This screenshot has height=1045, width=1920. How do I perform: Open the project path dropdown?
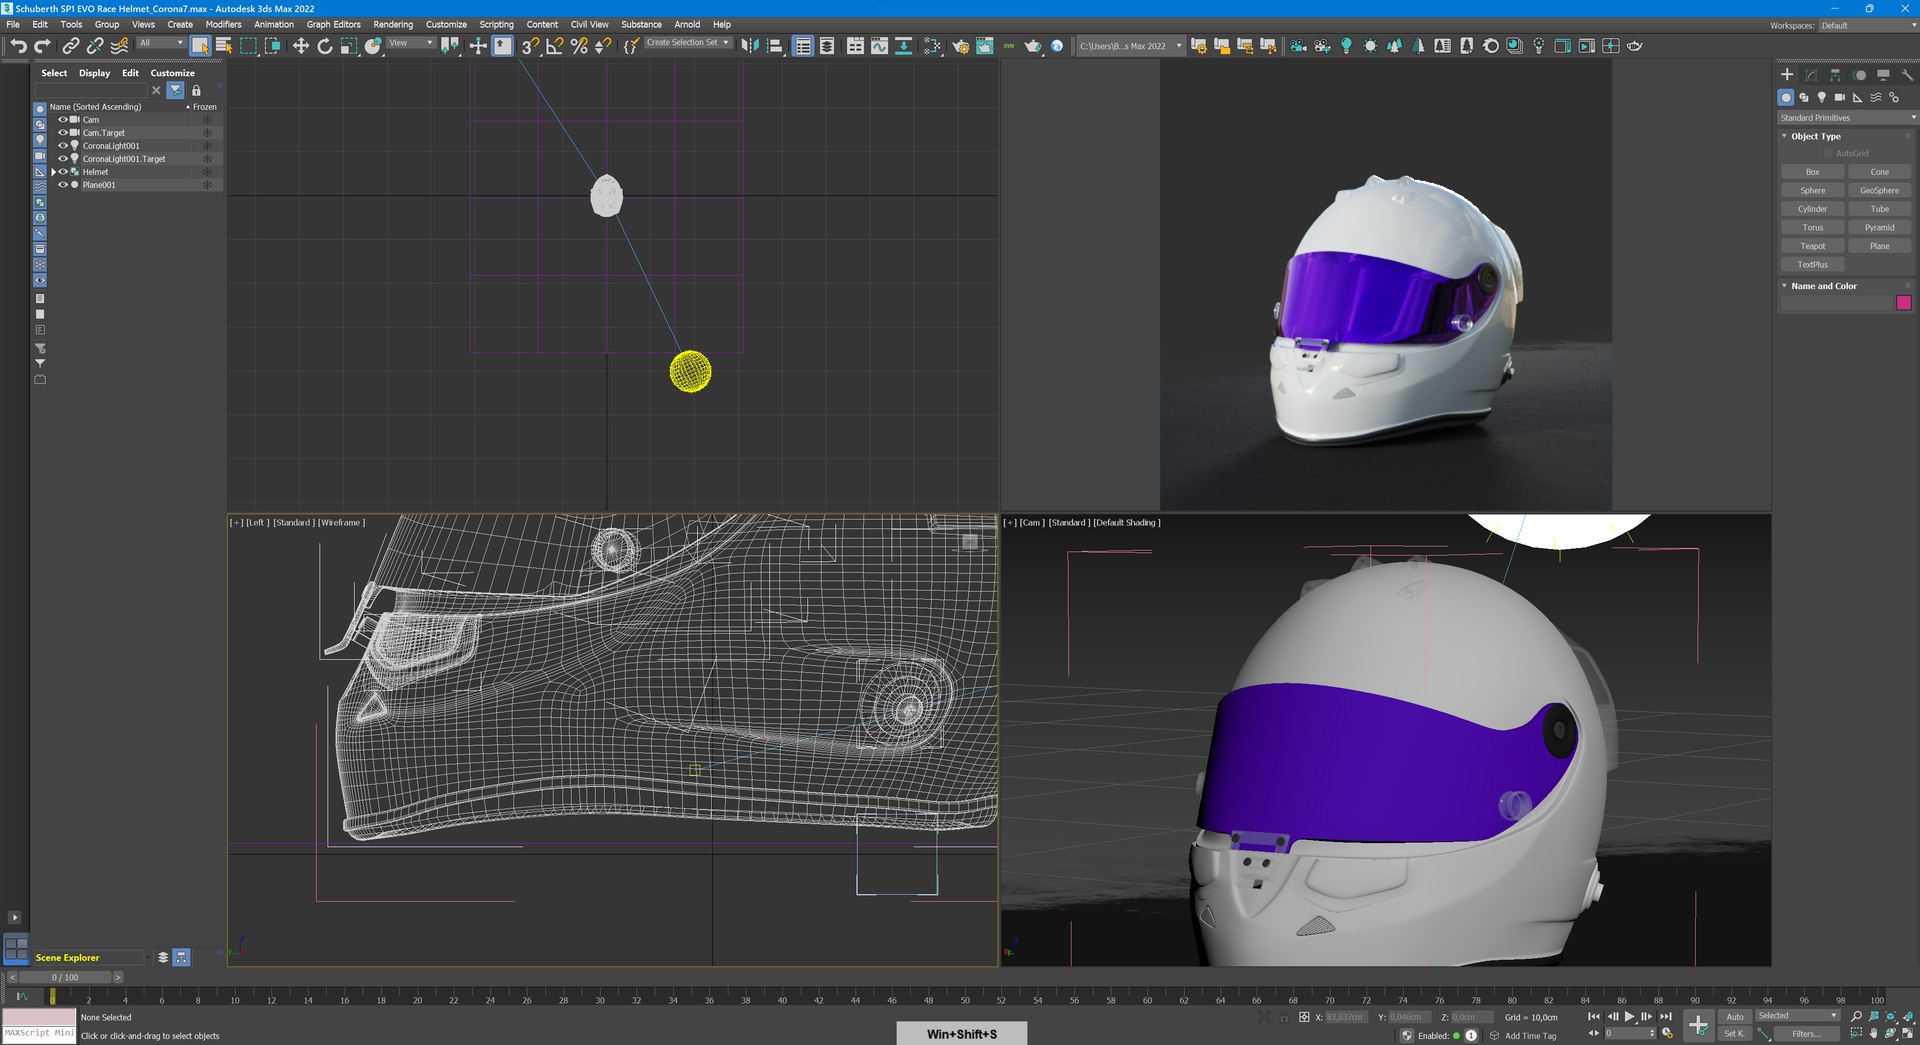[x=1130, y=46]
